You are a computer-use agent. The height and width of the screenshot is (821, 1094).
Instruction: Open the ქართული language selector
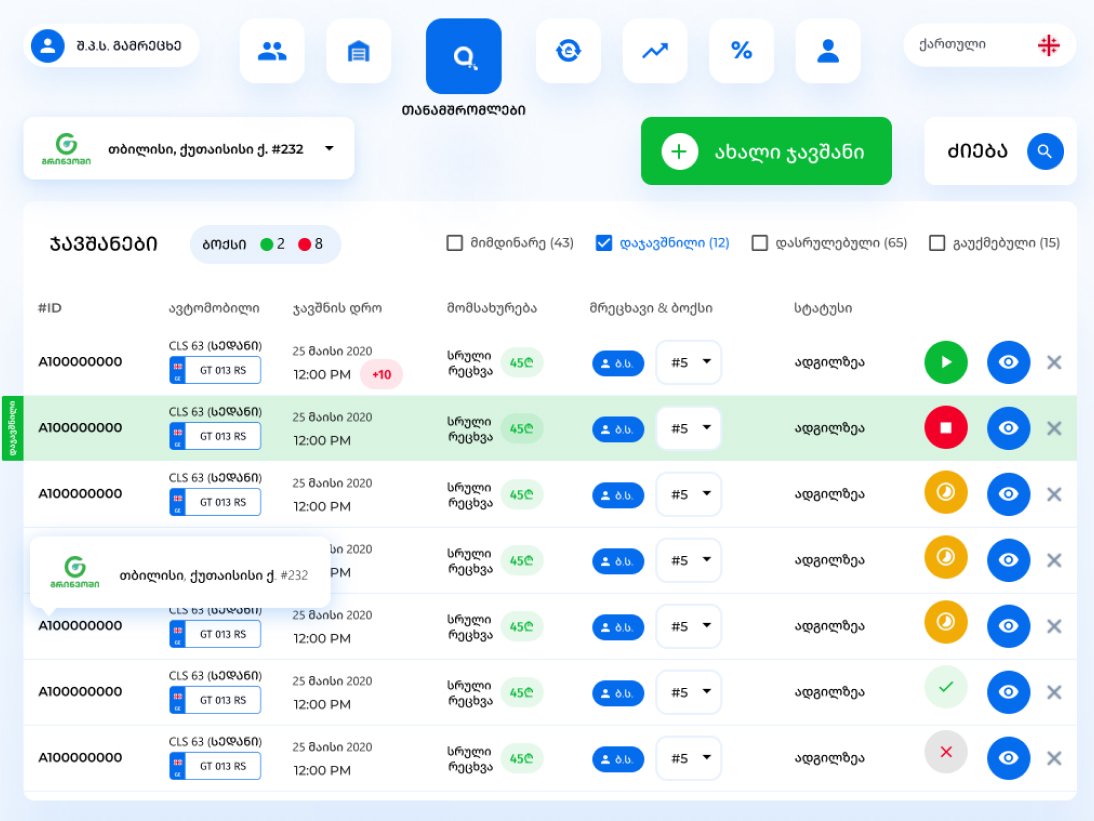(989, 45)
